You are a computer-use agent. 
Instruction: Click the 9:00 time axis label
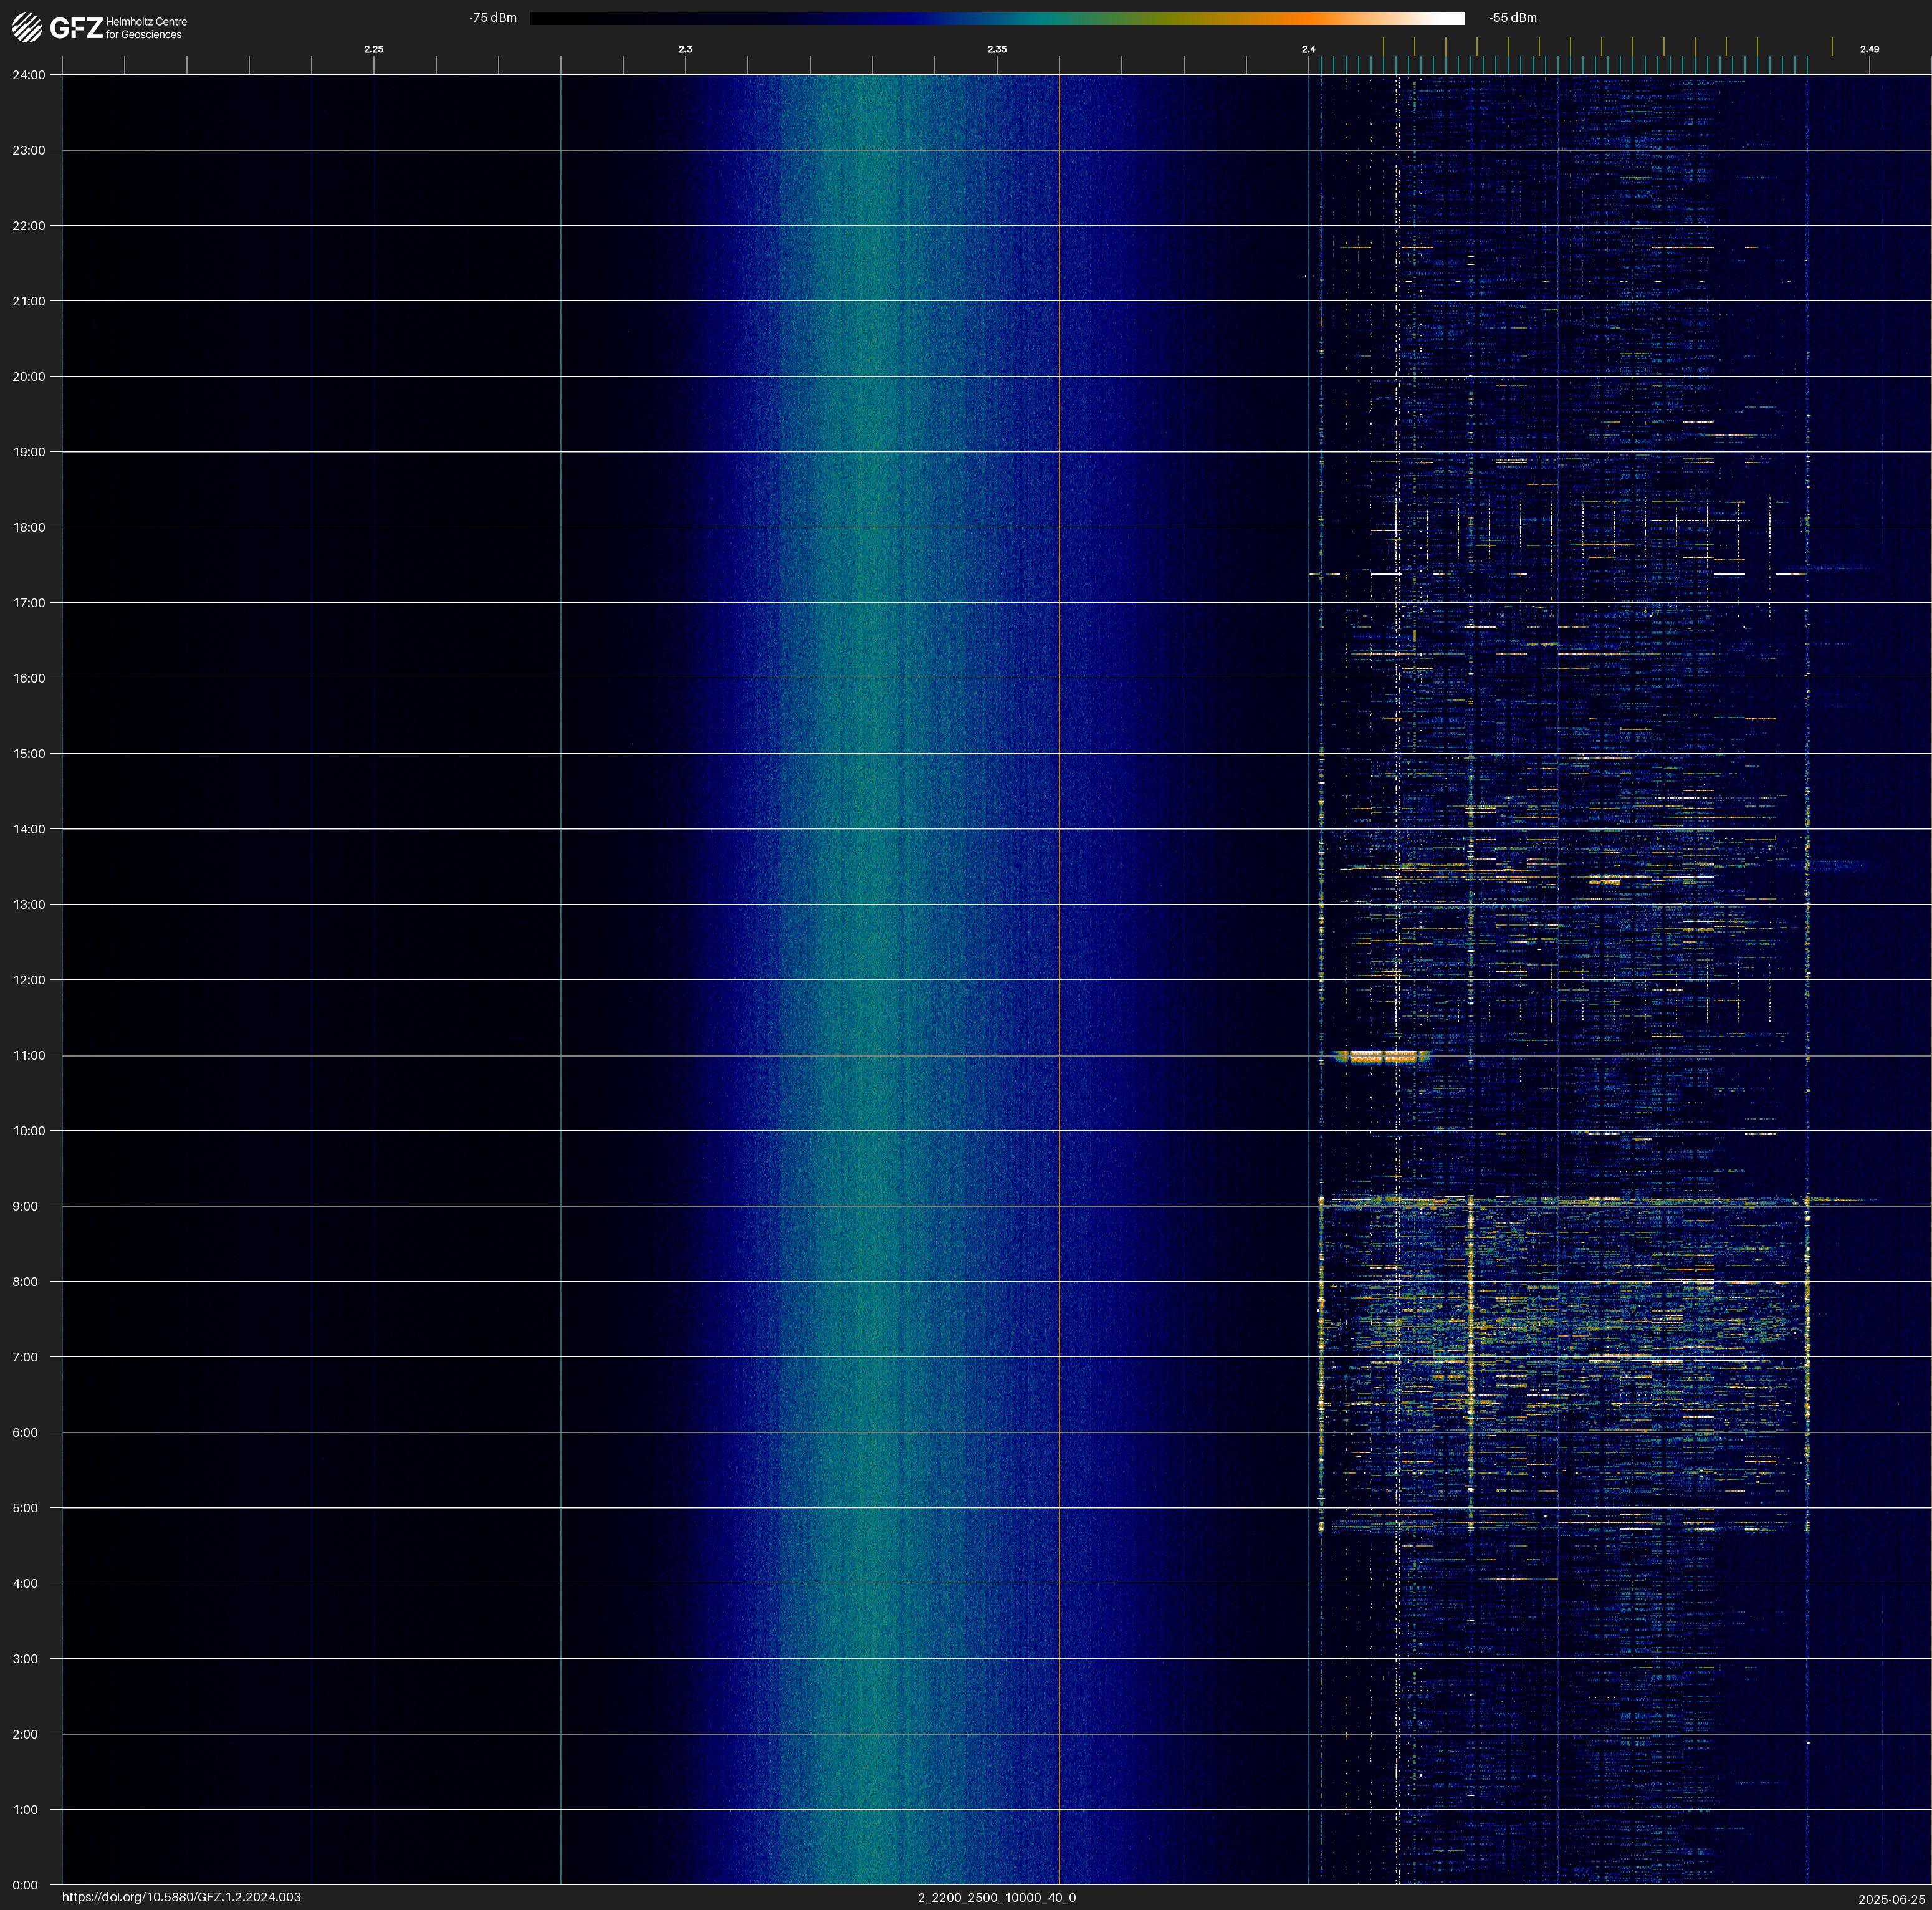[26, 1207]
